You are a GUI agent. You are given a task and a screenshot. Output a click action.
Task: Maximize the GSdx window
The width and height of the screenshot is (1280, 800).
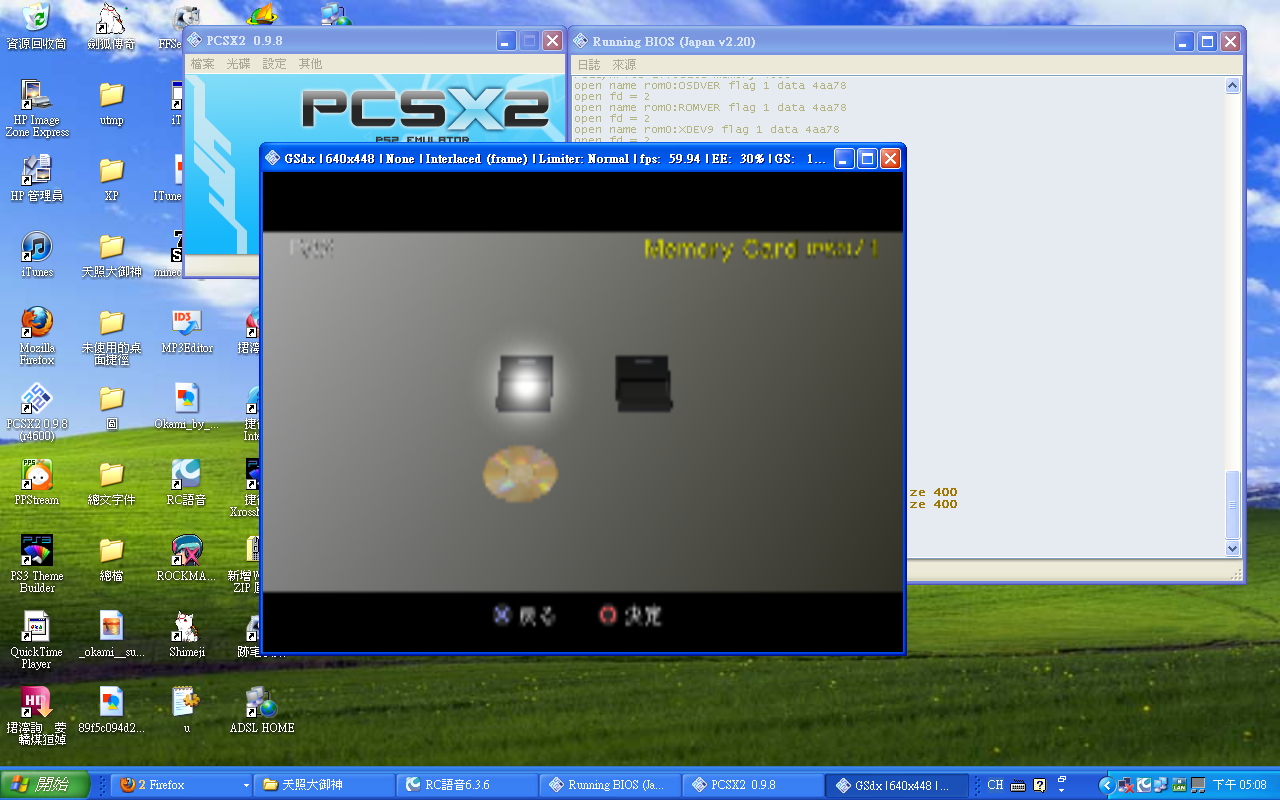pyautogui.click(x=867, y=158)
